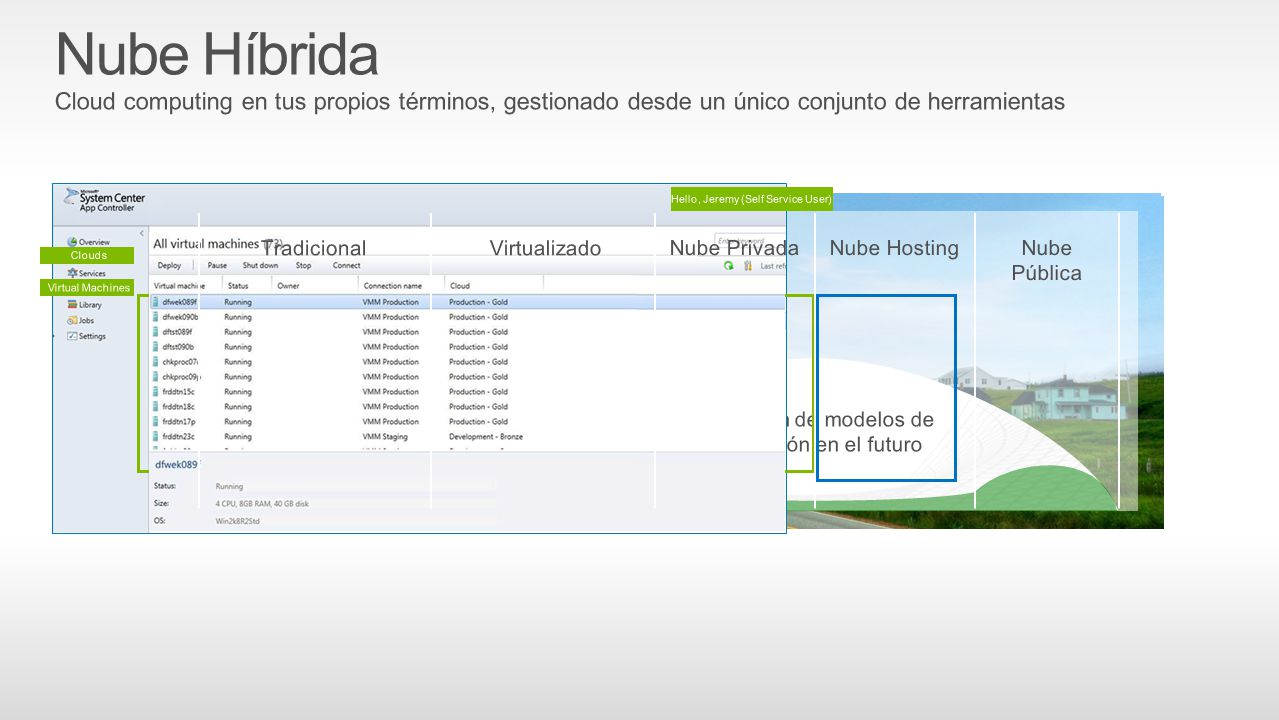Select the VM icon in the dfwek089f row
The height and width of the screenshot is (720, 1279).
tap(156, 302)
